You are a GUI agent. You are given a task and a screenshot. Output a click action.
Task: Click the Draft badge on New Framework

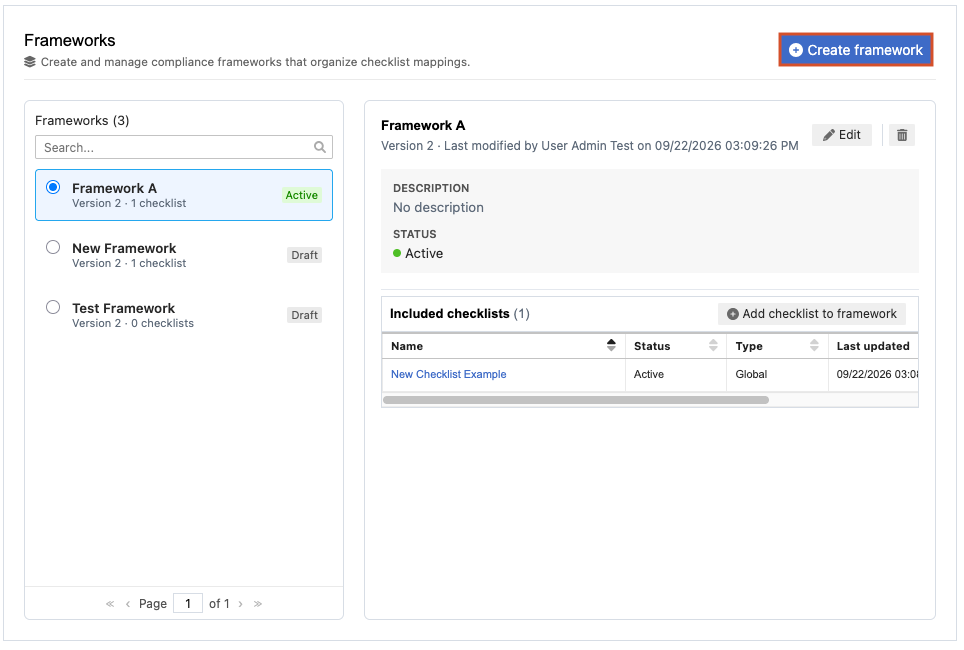[x=304, y=255]
